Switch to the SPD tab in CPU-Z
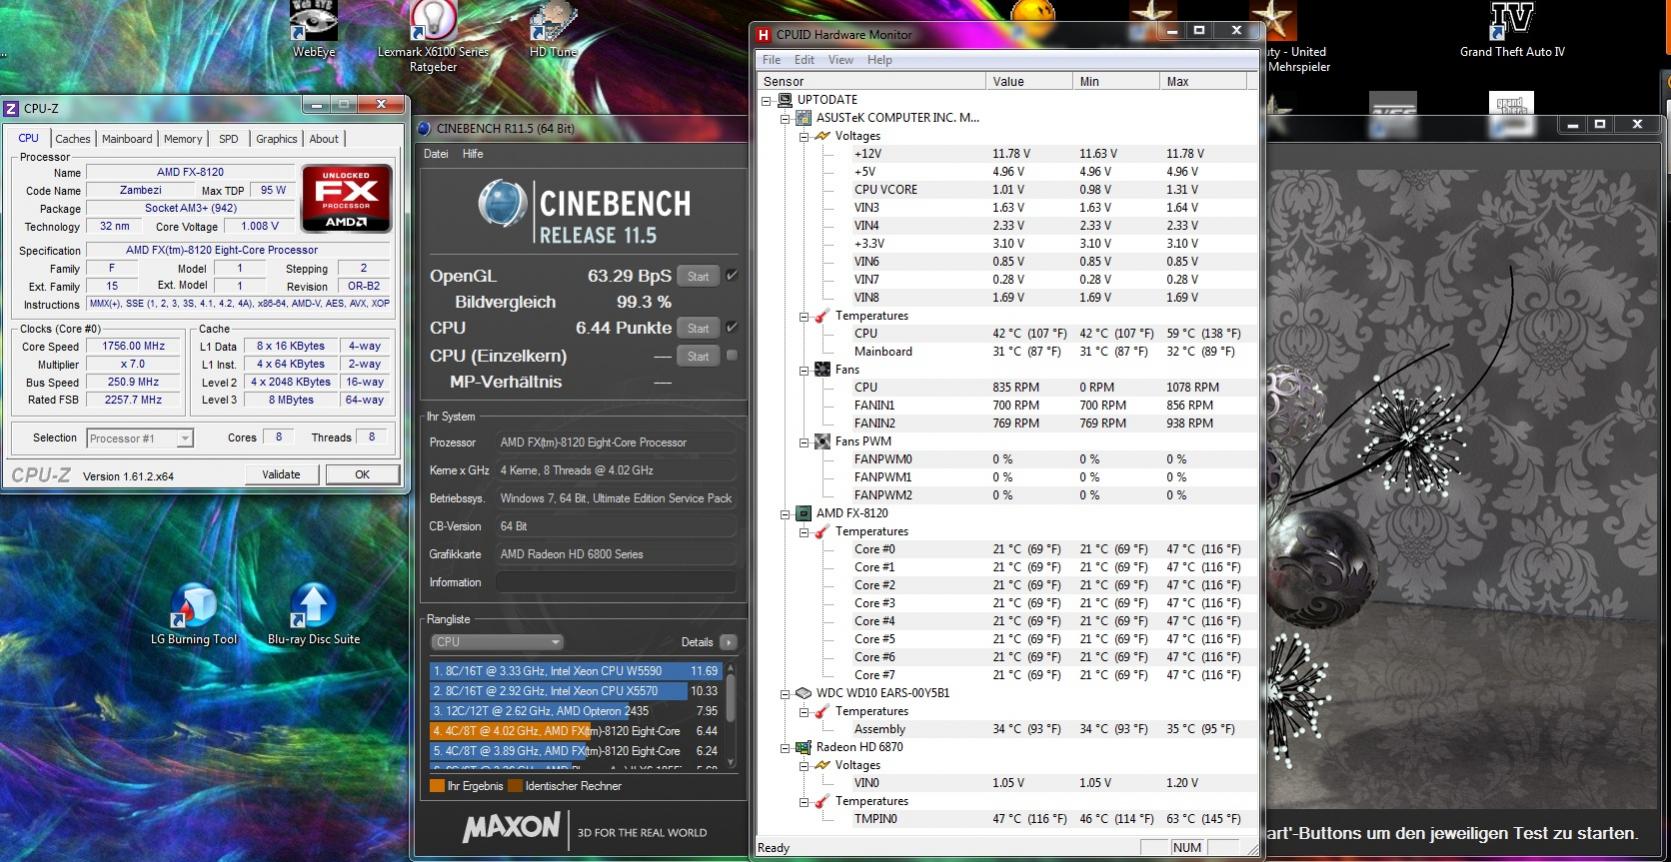 click(229, 139)
